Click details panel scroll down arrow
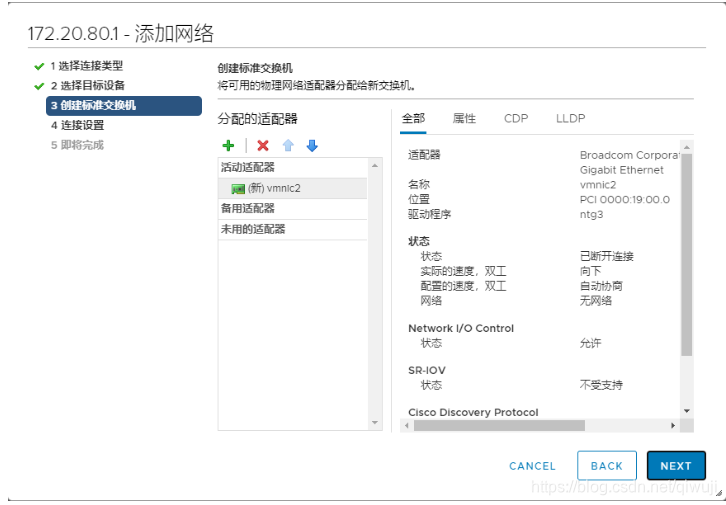 687,411
